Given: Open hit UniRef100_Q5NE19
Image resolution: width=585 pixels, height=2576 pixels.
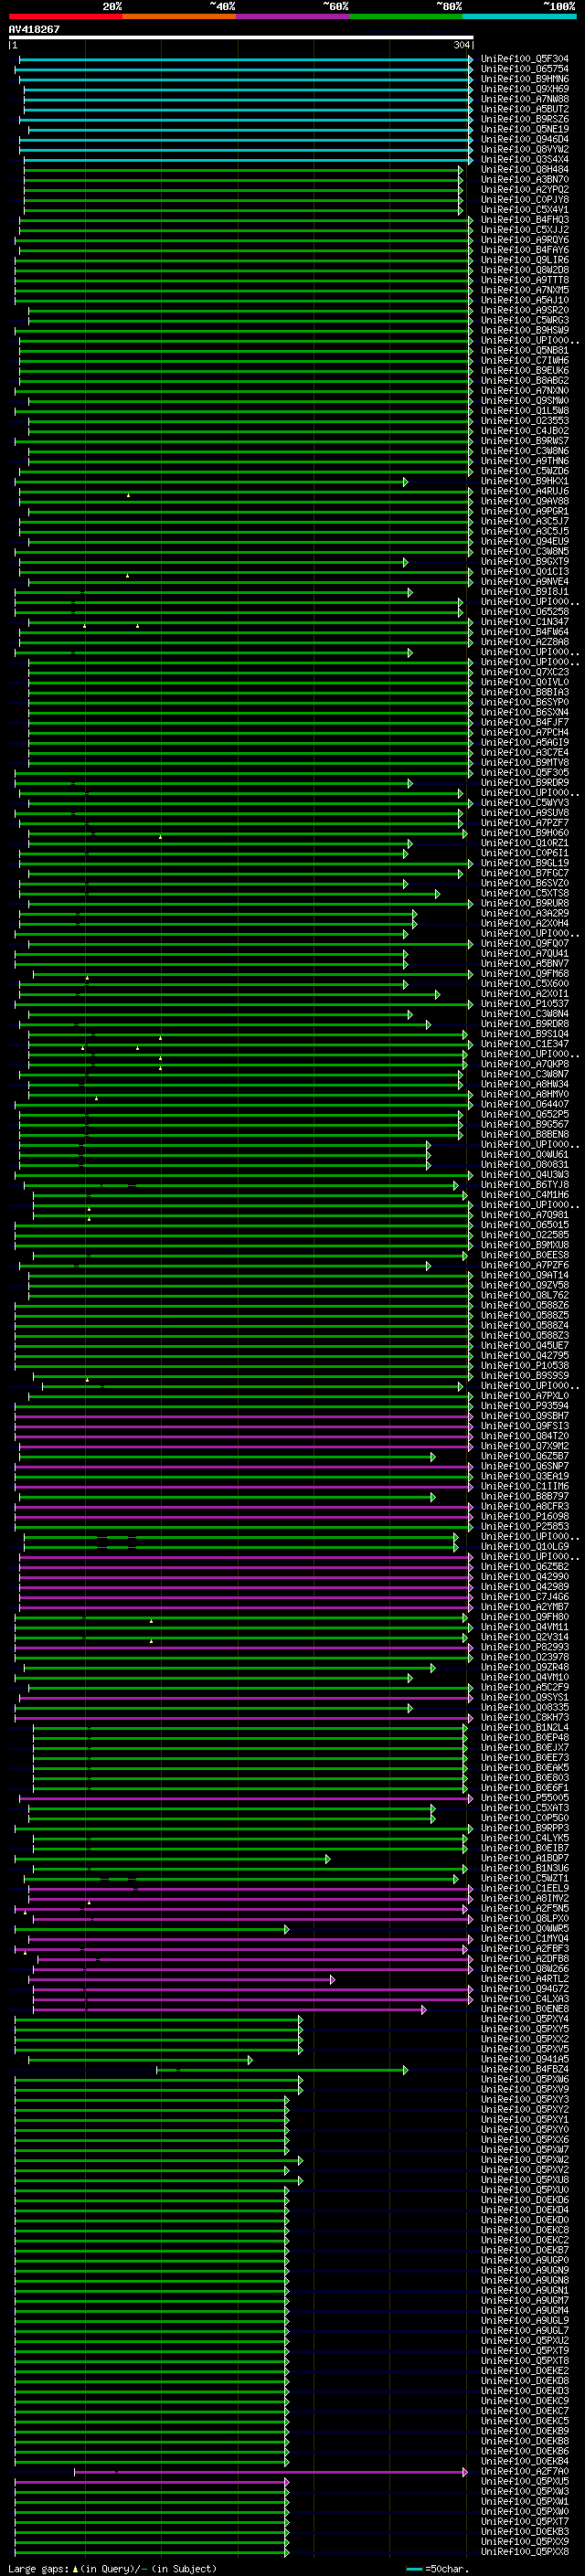Looking at the screenshot, I should [525, 130].
